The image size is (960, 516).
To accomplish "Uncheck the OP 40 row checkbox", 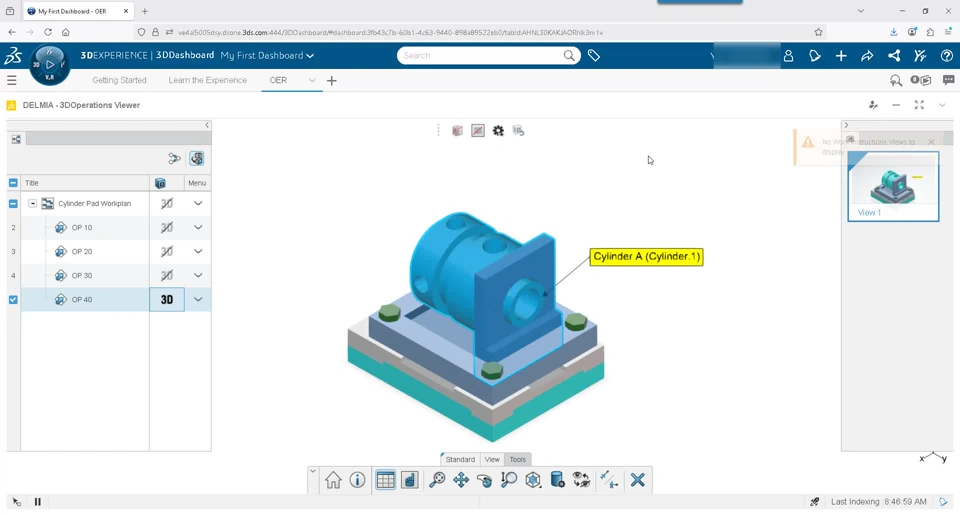I will click(x=13, y=300).
